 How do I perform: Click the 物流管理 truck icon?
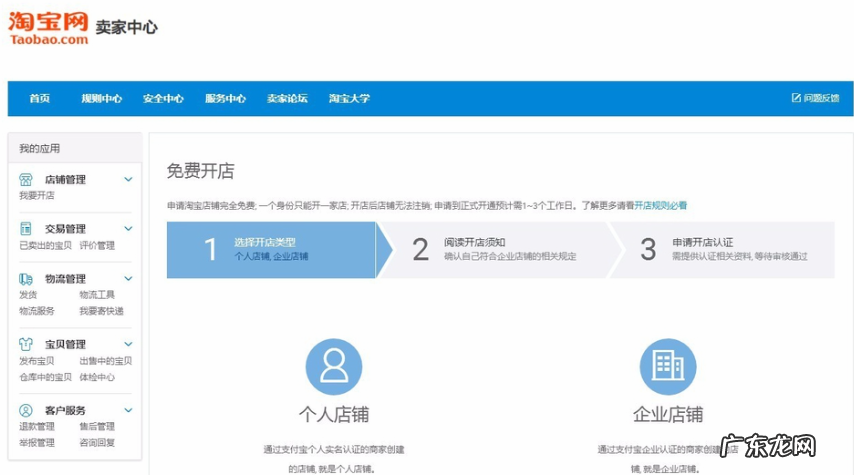point(26,279)
